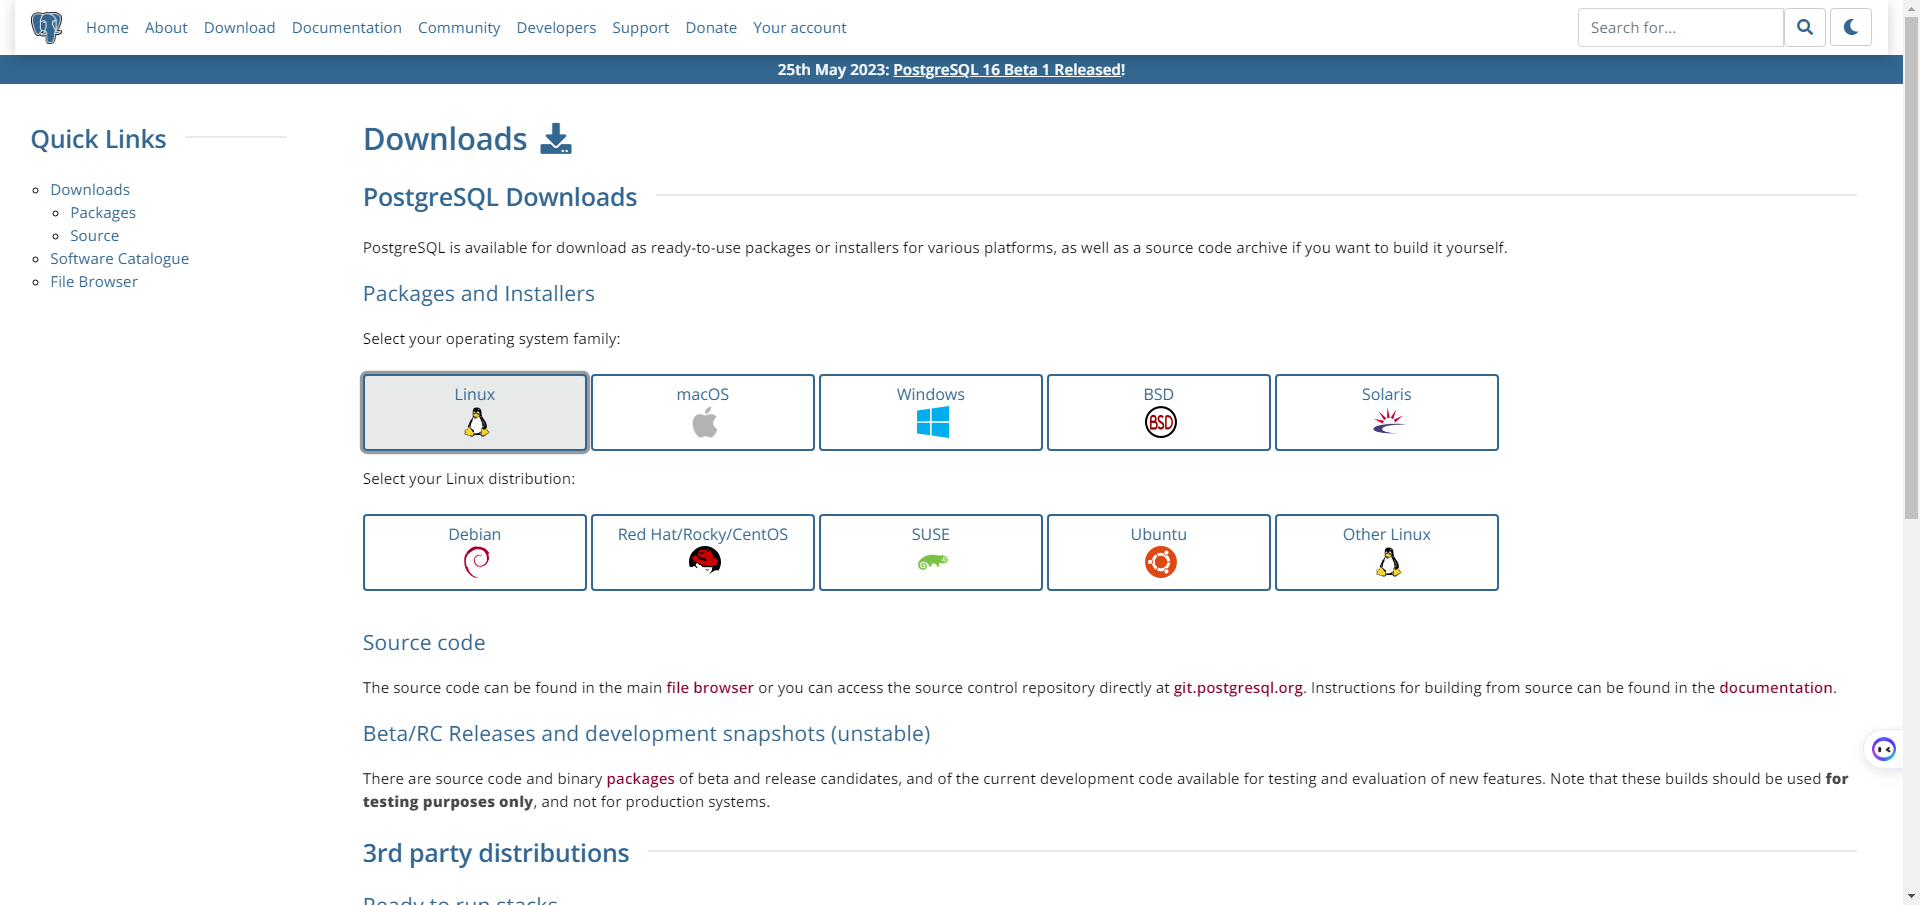
Task: Click the search magnifier button
Action: [x=1805, y=27]
